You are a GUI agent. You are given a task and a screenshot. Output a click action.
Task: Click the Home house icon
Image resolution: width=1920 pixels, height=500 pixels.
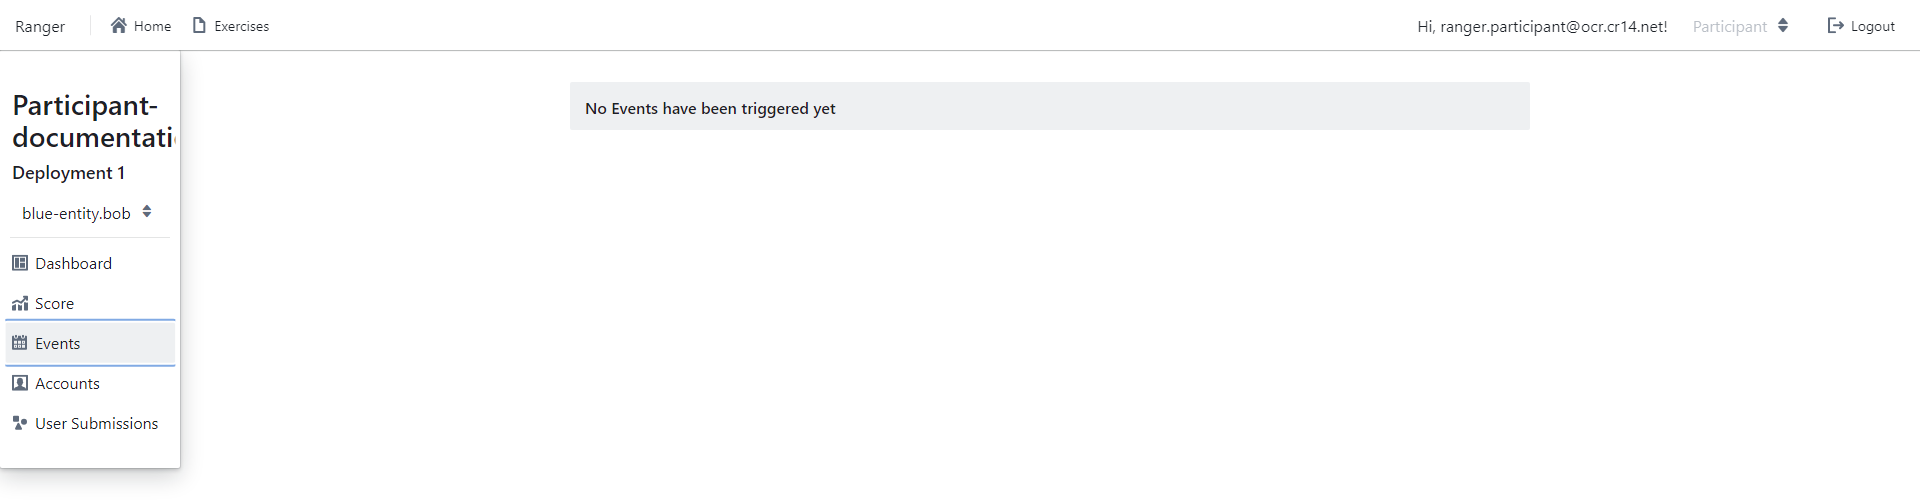(x=119, y=25)
